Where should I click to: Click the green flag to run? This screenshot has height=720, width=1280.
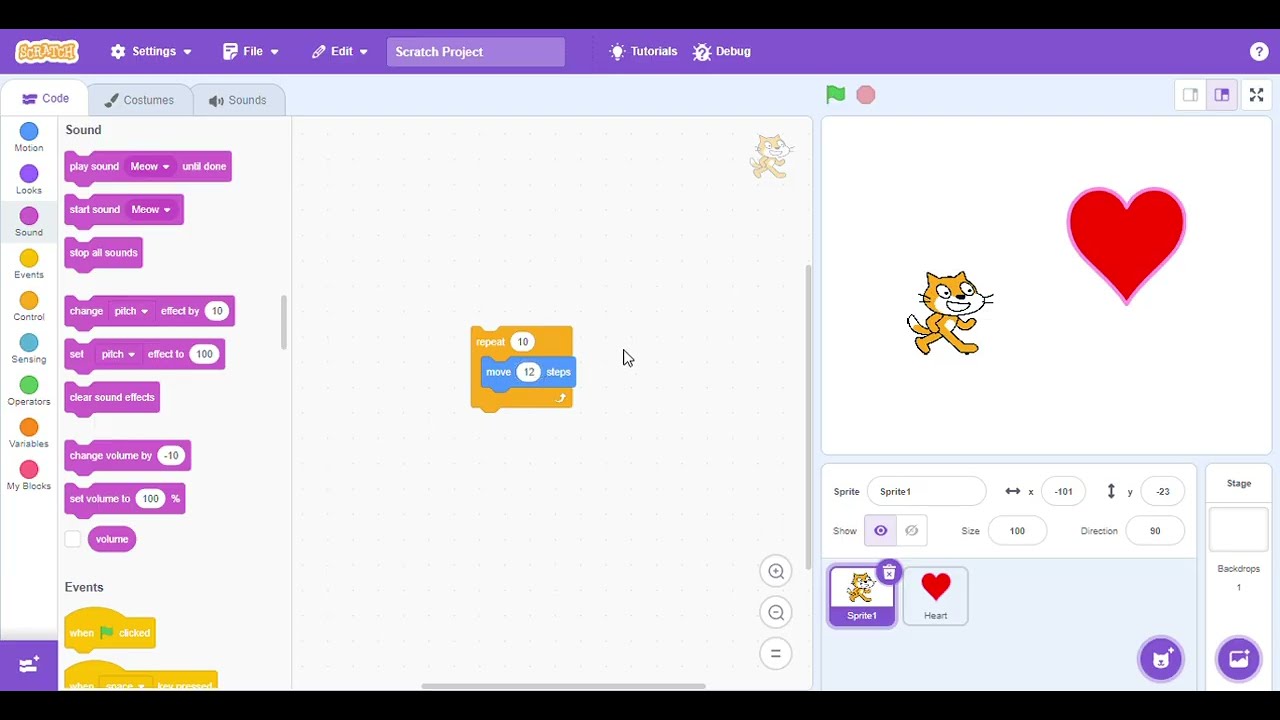tap(836, 95)
